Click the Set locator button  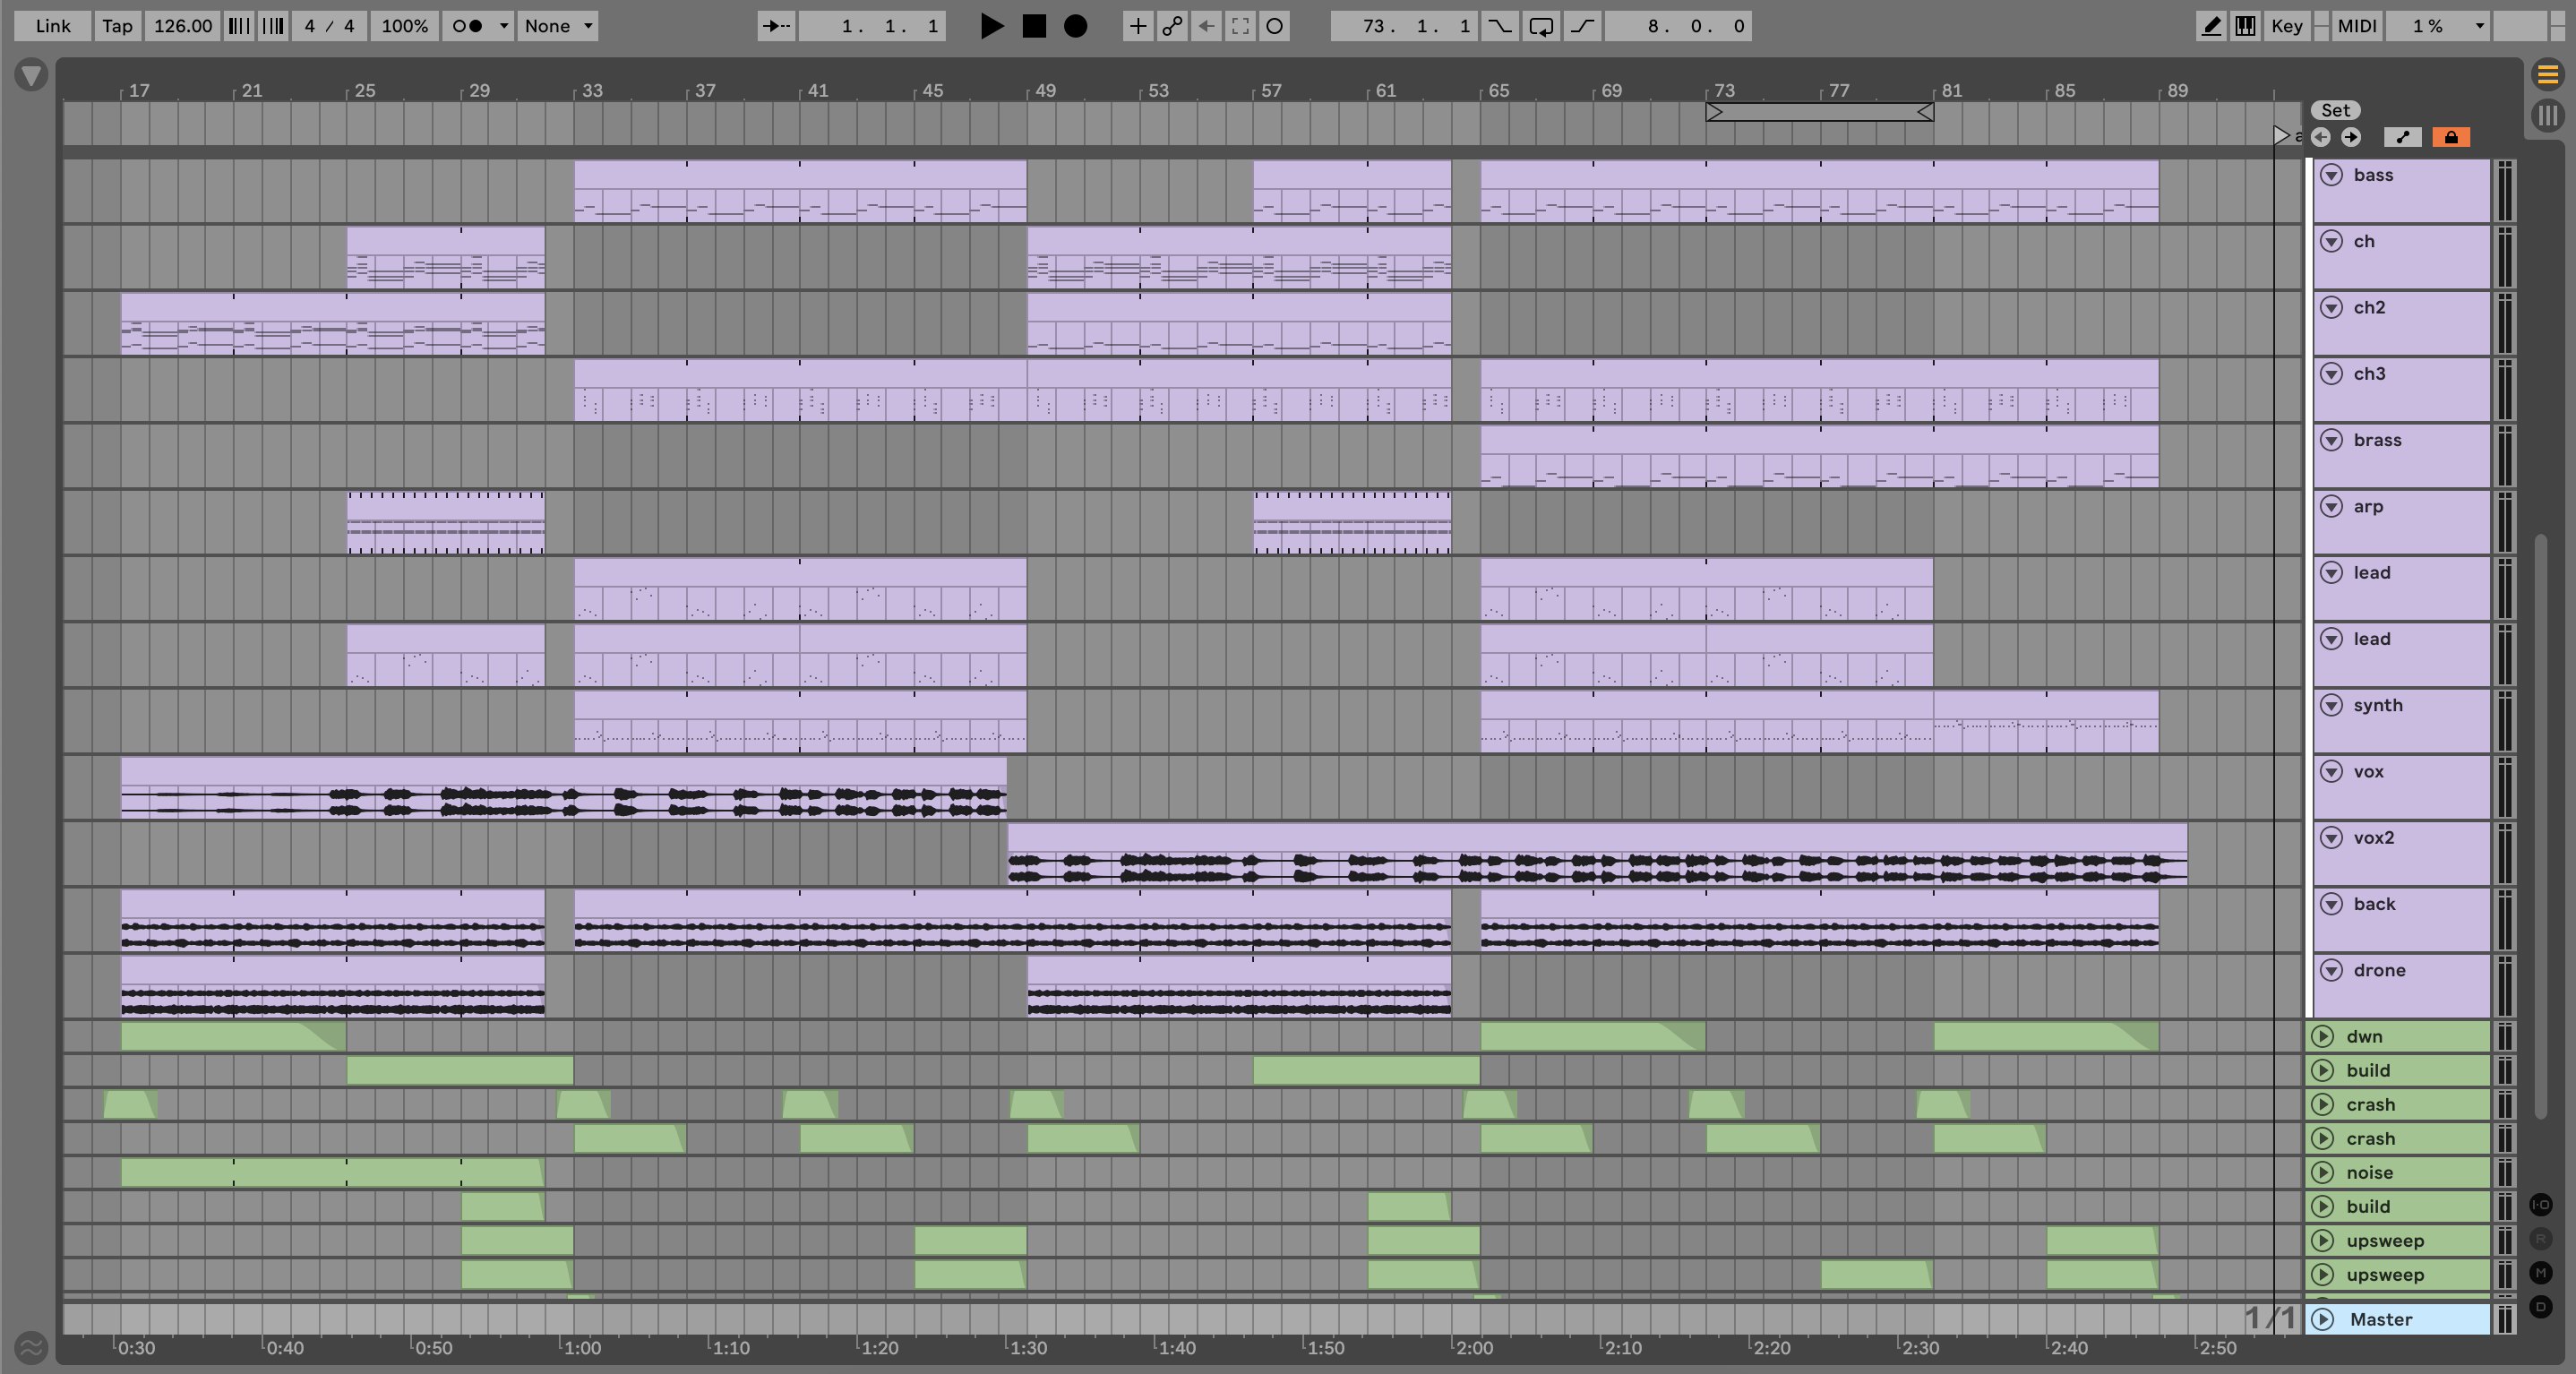pyautogui.click(x=2335, y=110)
